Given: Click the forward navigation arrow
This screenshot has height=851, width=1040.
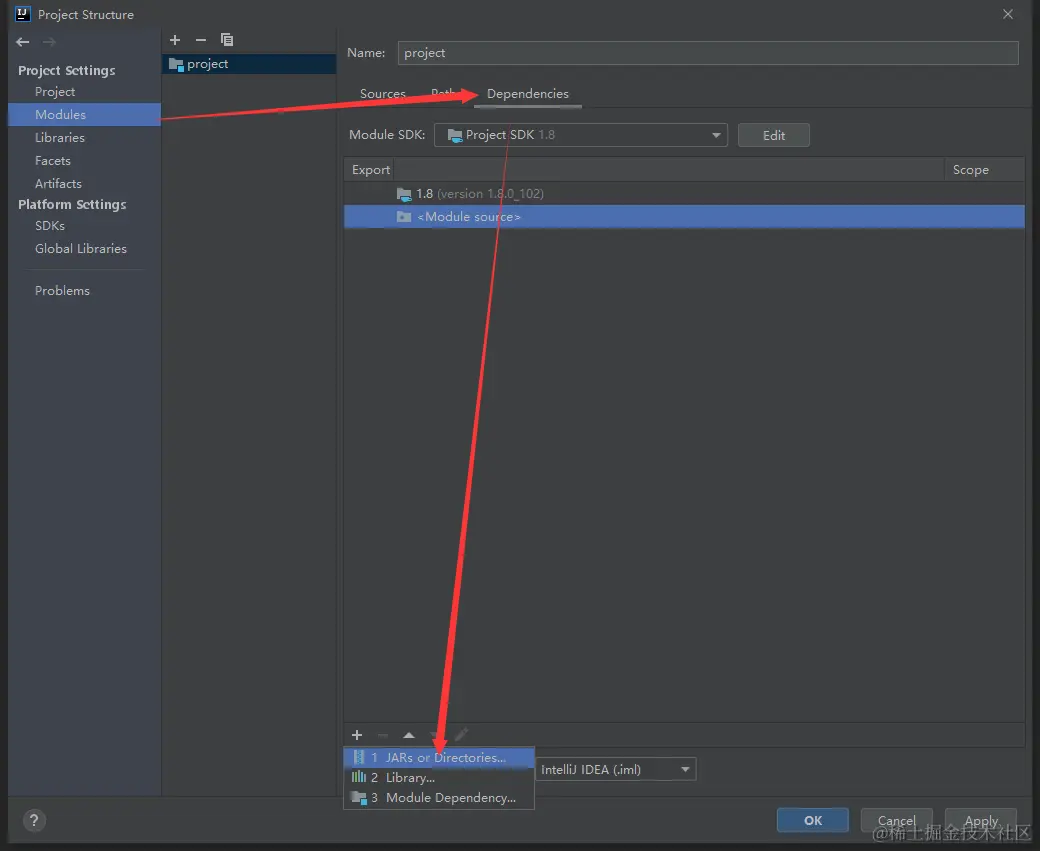Looking at the screenshot, I should (48, 42).
